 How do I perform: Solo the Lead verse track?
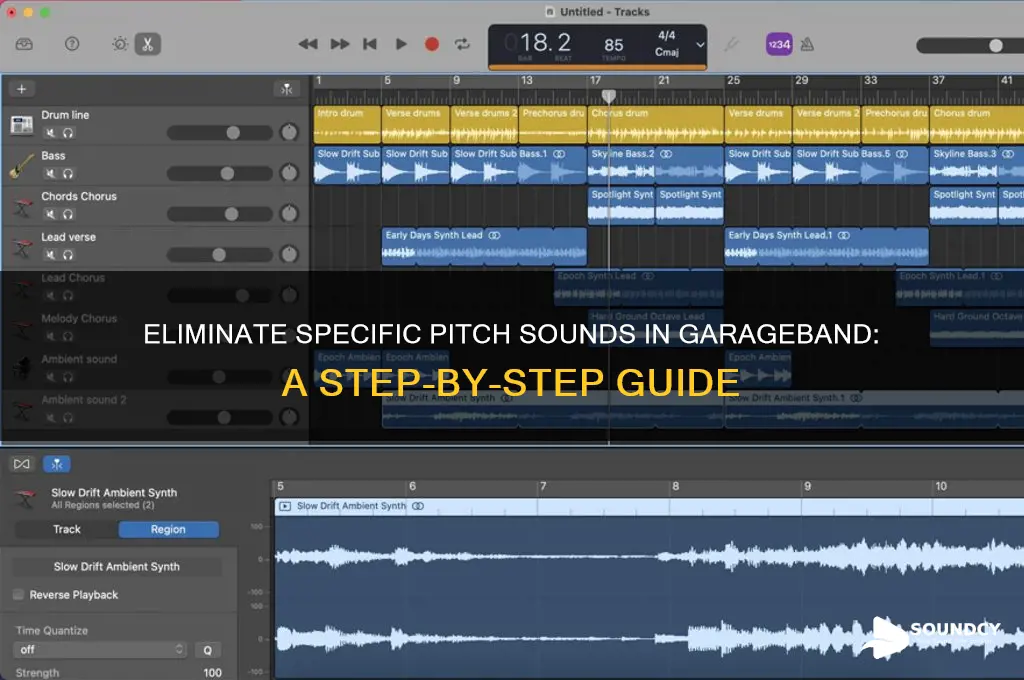(x=67, y=255)
